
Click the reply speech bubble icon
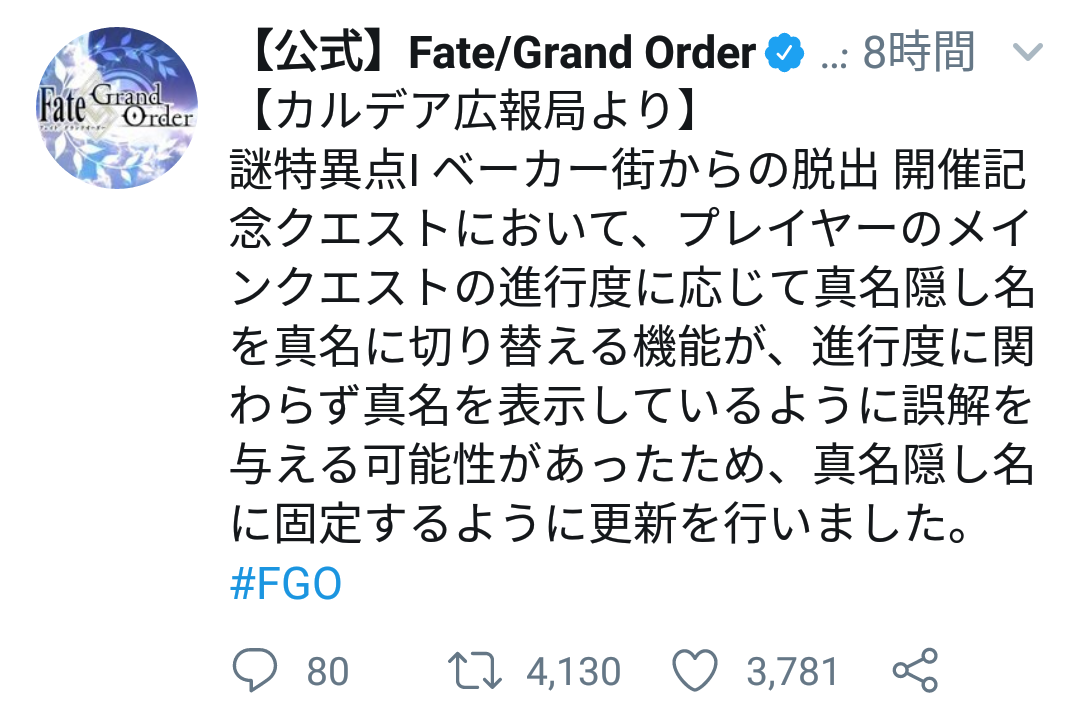[x=255, y=670]
